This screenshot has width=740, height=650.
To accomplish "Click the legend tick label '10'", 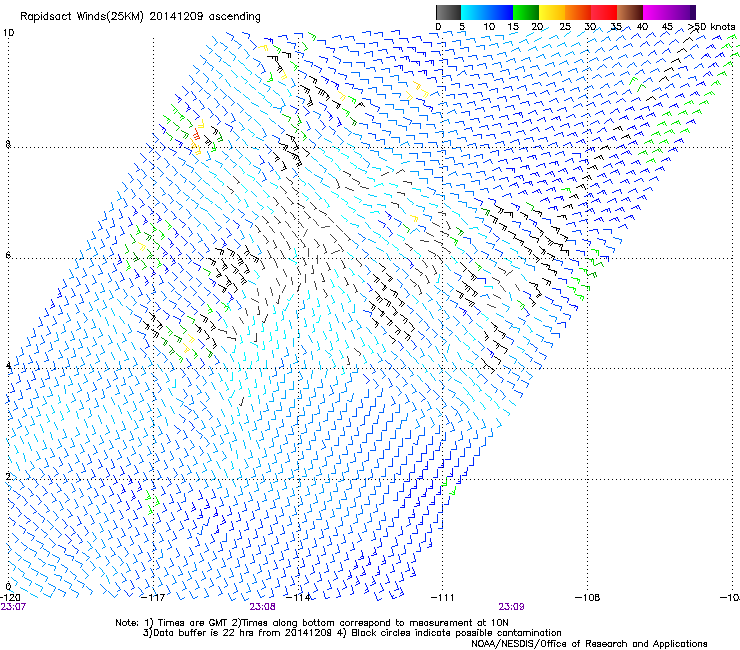I will point(489,27).
